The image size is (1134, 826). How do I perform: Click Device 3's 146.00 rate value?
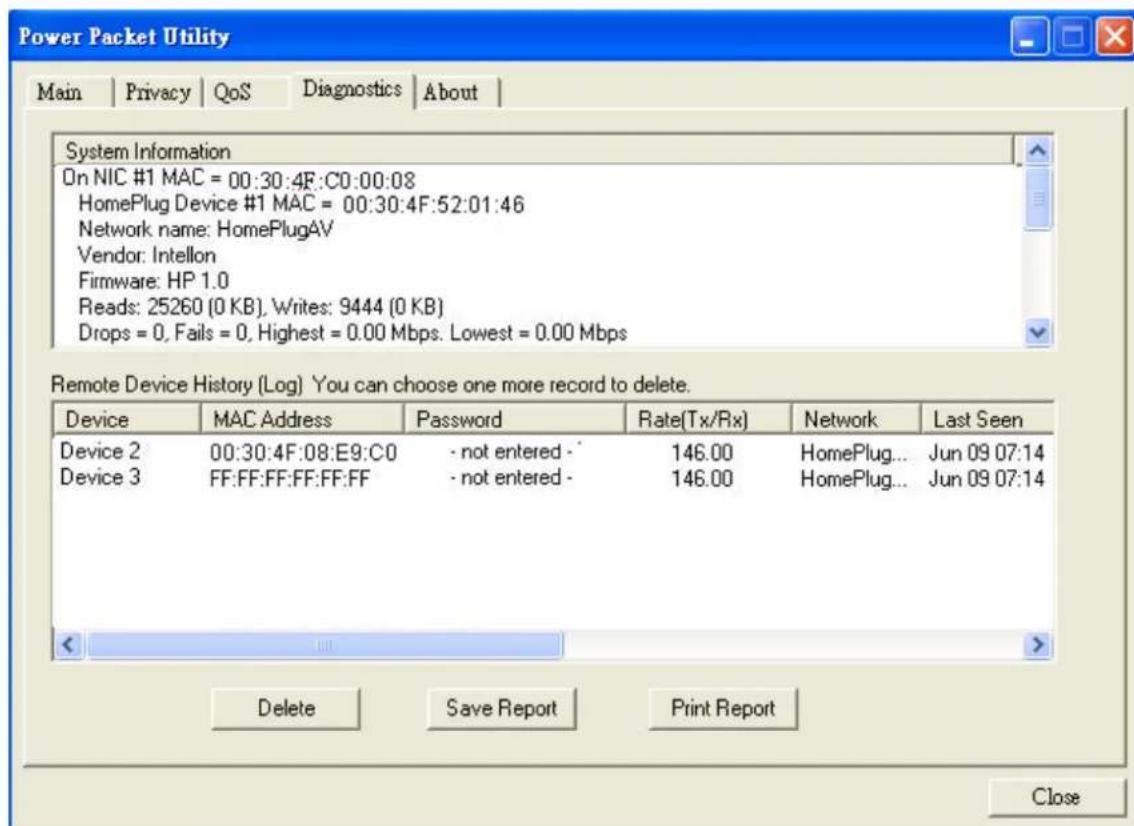[702, 480]
